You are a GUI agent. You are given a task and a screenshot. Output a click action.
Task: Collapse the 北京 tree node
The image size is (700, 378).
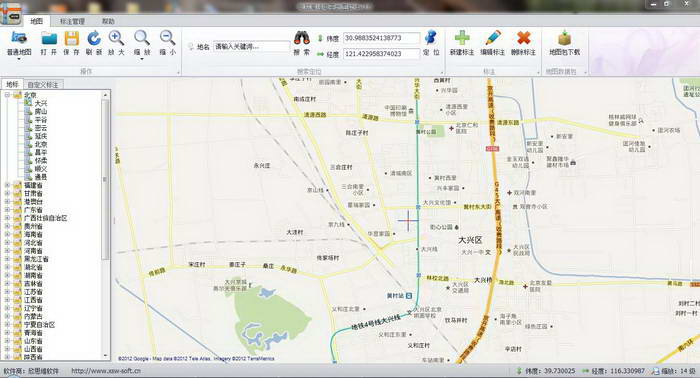point(7,95)
